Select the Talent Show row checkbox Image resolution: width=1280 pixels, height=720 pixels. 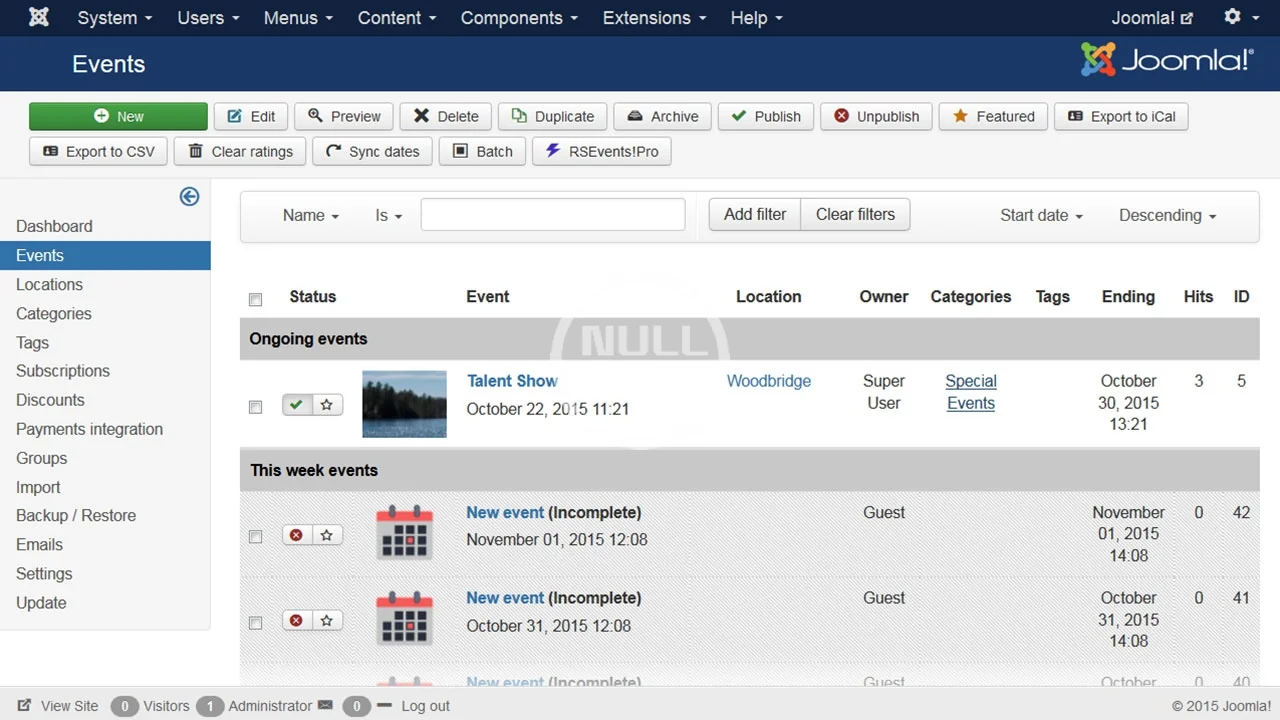point(255,407)
